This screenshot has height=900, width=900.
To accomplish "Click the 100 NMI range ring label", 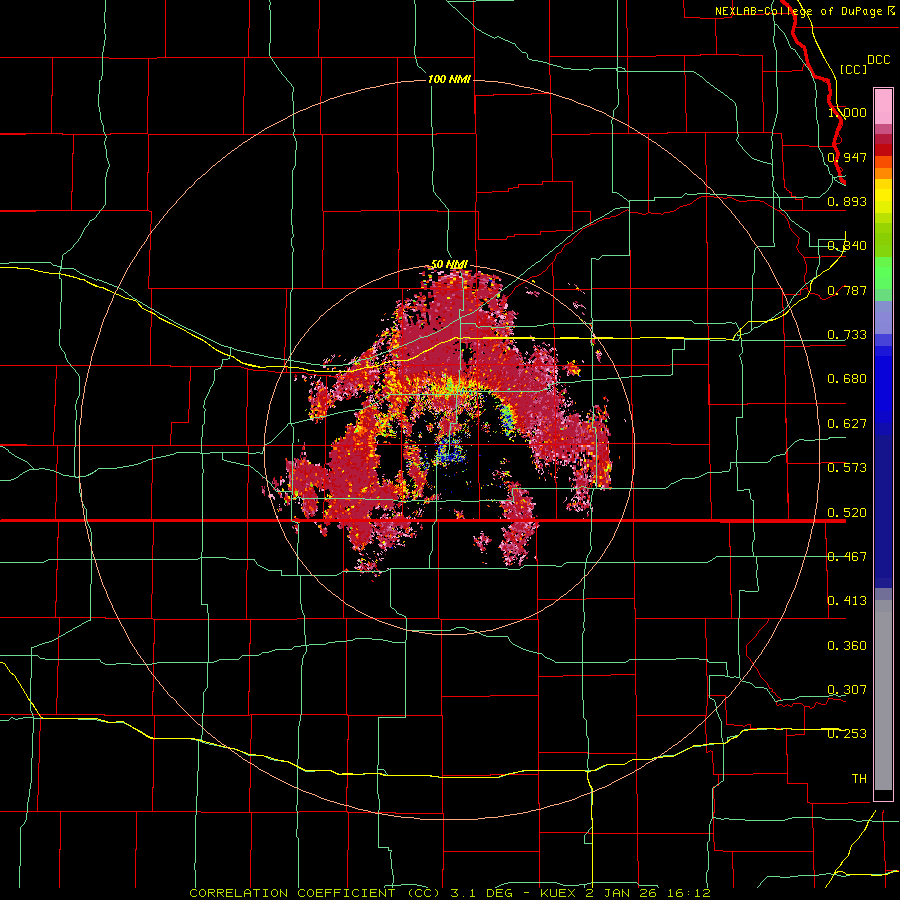I will (449, 79).
